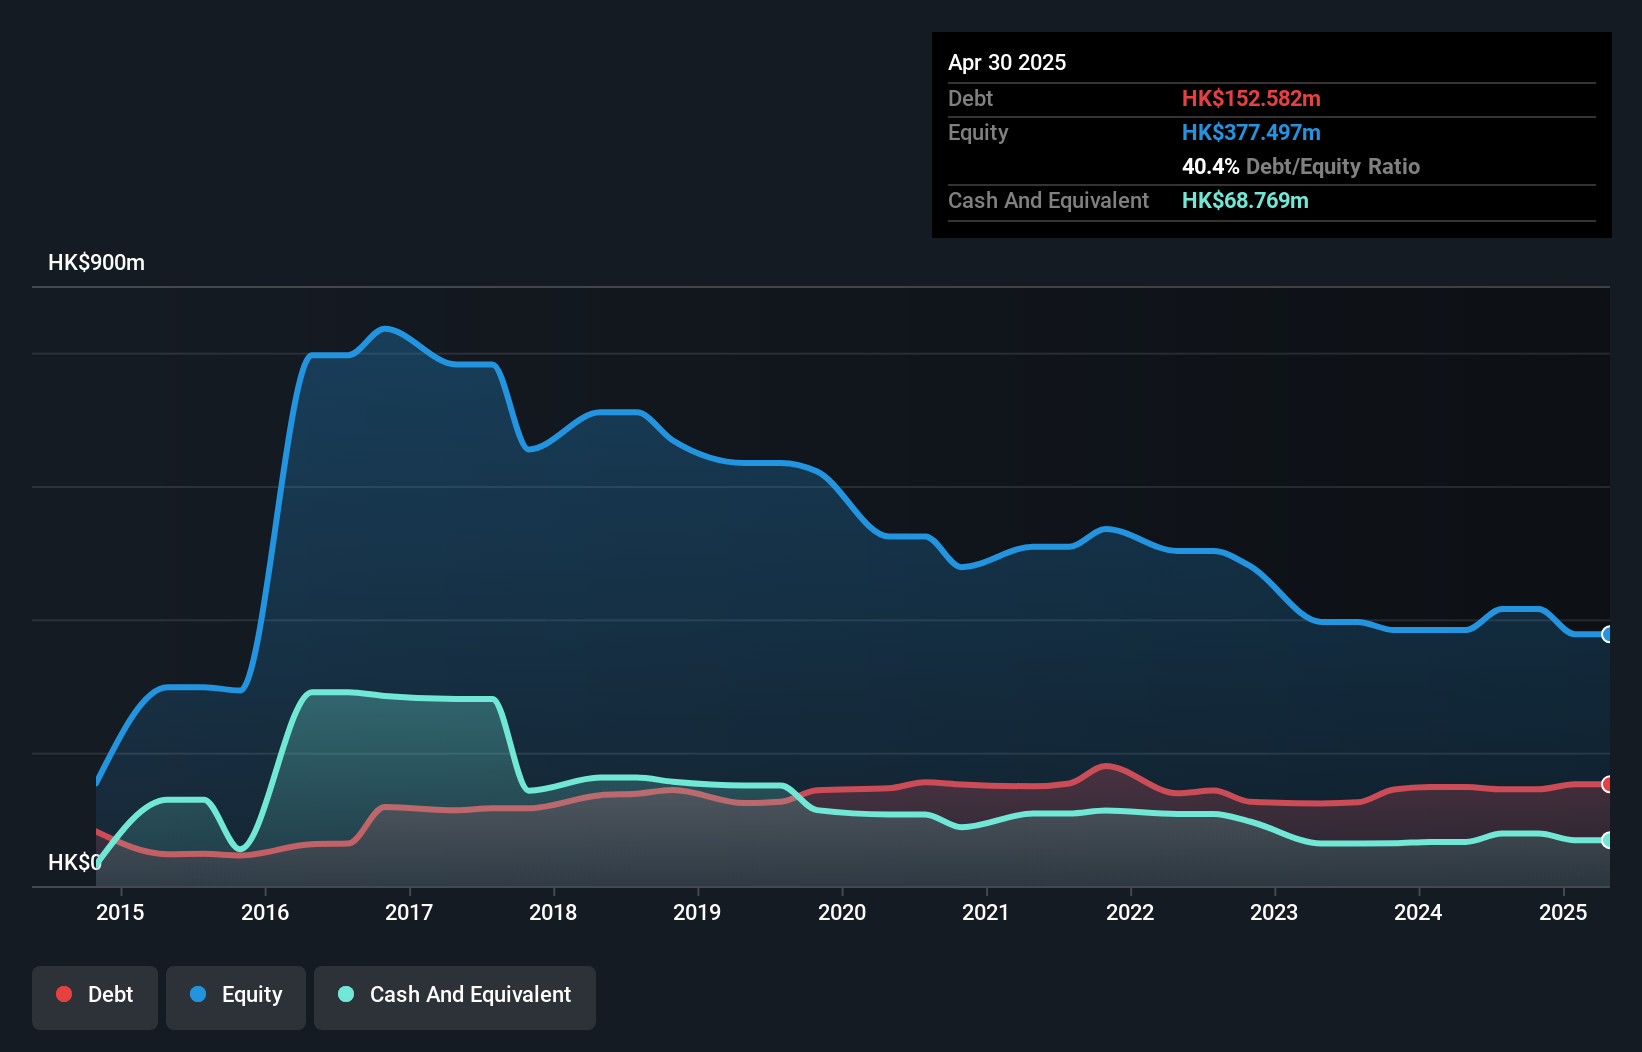
Task: Select the teal Cash endpoint marker on chart
Action: point(1608,841)
